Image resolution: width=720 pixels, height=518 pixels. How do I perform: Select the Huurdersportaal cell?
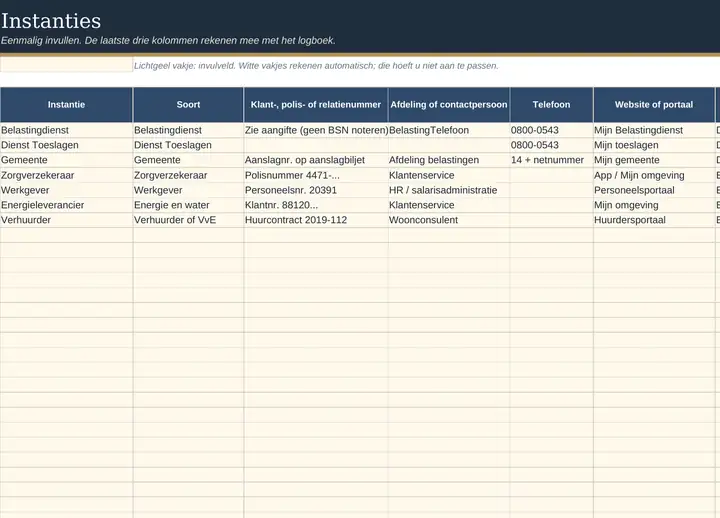click(x=654, y=220)
